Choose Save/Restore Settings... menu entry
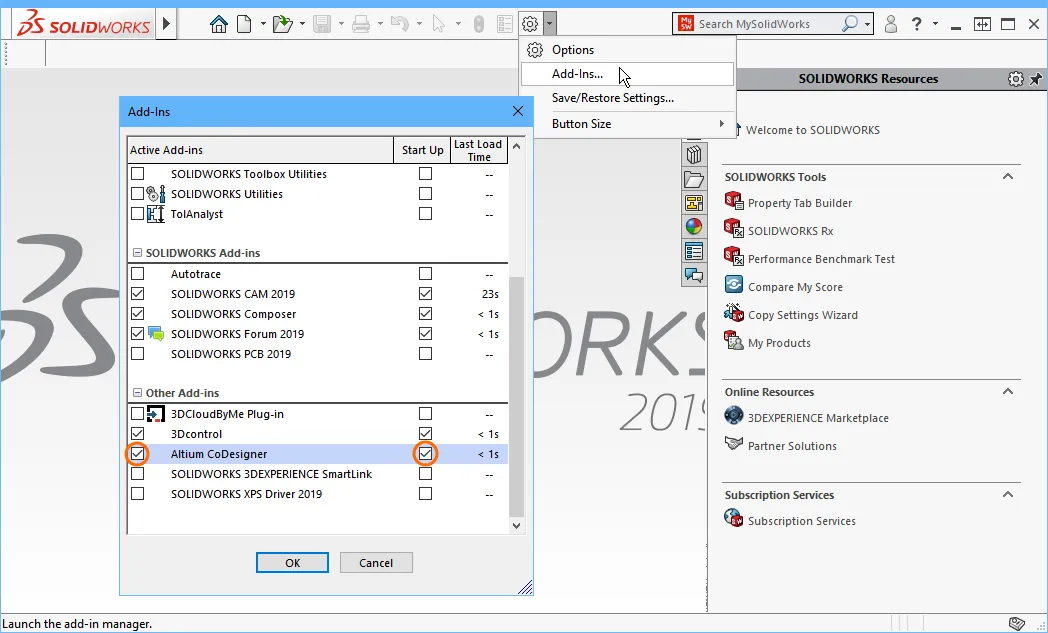This screenshot has height=633, width=1048. (612, 98)
